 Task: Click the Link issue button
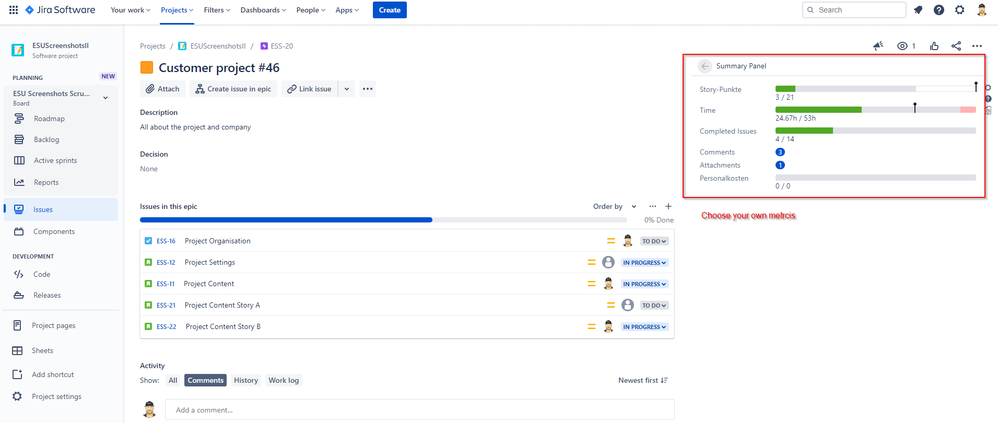tap(309, 89)
